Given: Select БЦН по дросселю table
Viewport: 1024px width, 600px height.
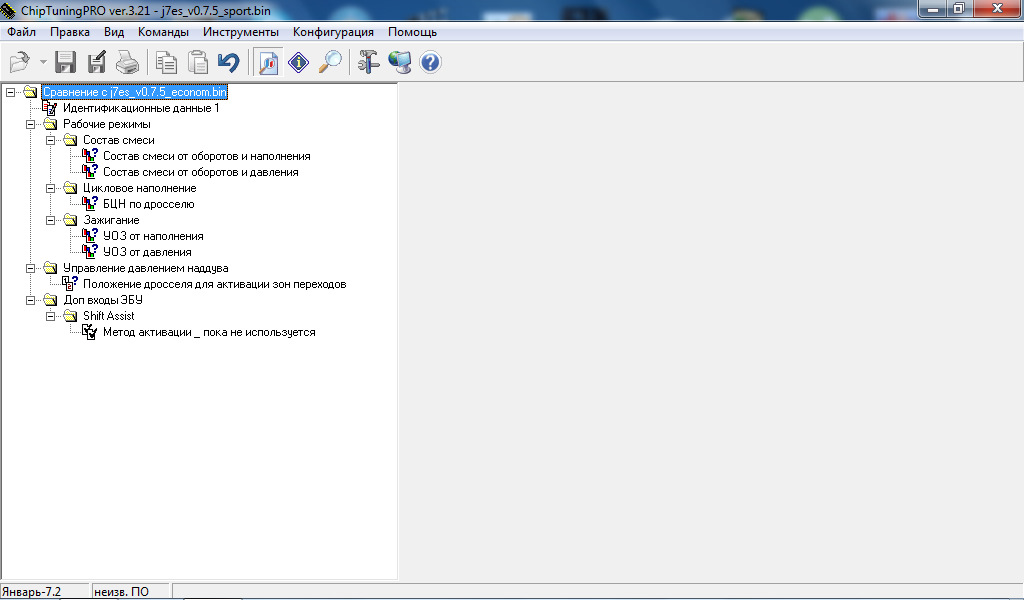Looking at the screenshot, I should (x=148, y=204).
